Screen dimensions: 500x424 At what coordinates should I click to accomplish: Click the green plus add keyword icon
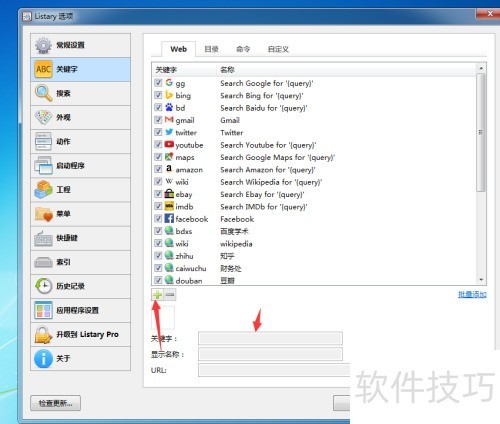157,295
